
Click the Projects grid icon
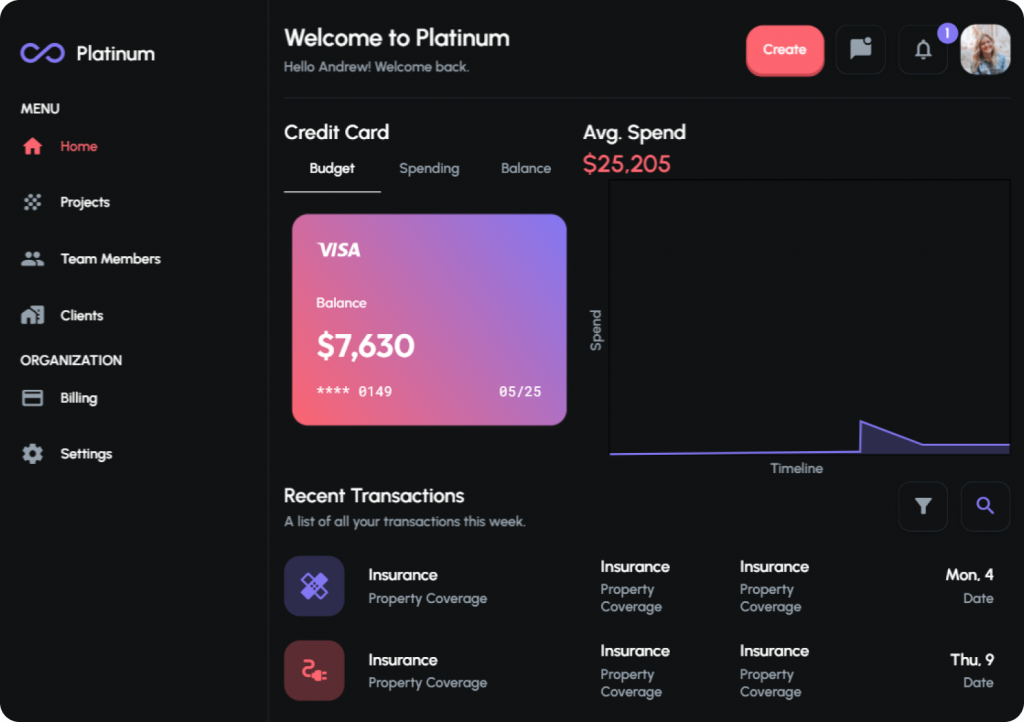pyautogui.click(x=32, y=202)
